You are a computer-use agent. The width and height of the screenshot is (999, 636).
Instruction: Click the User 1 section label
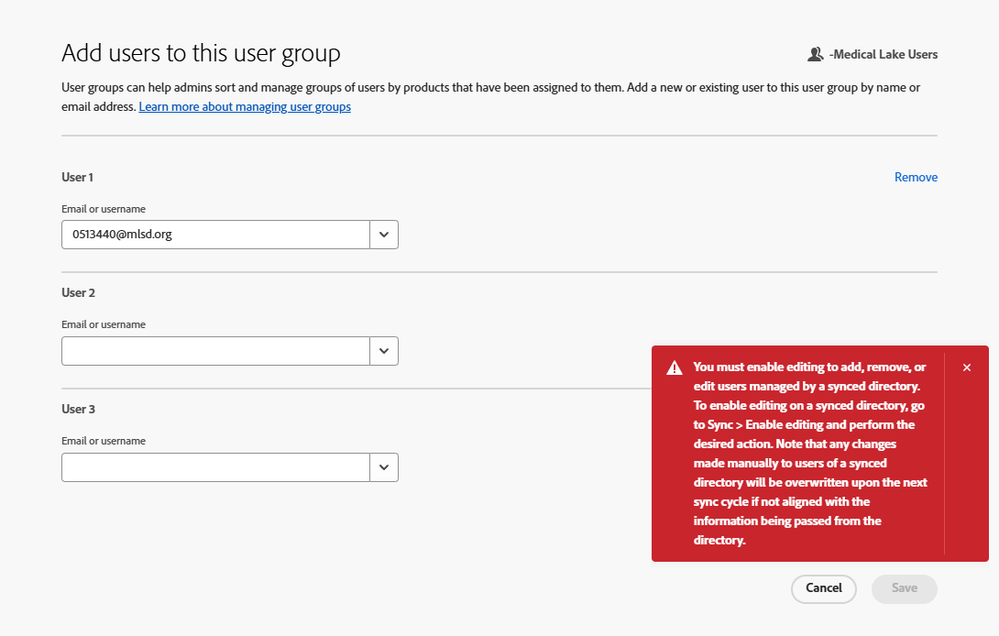77,177
